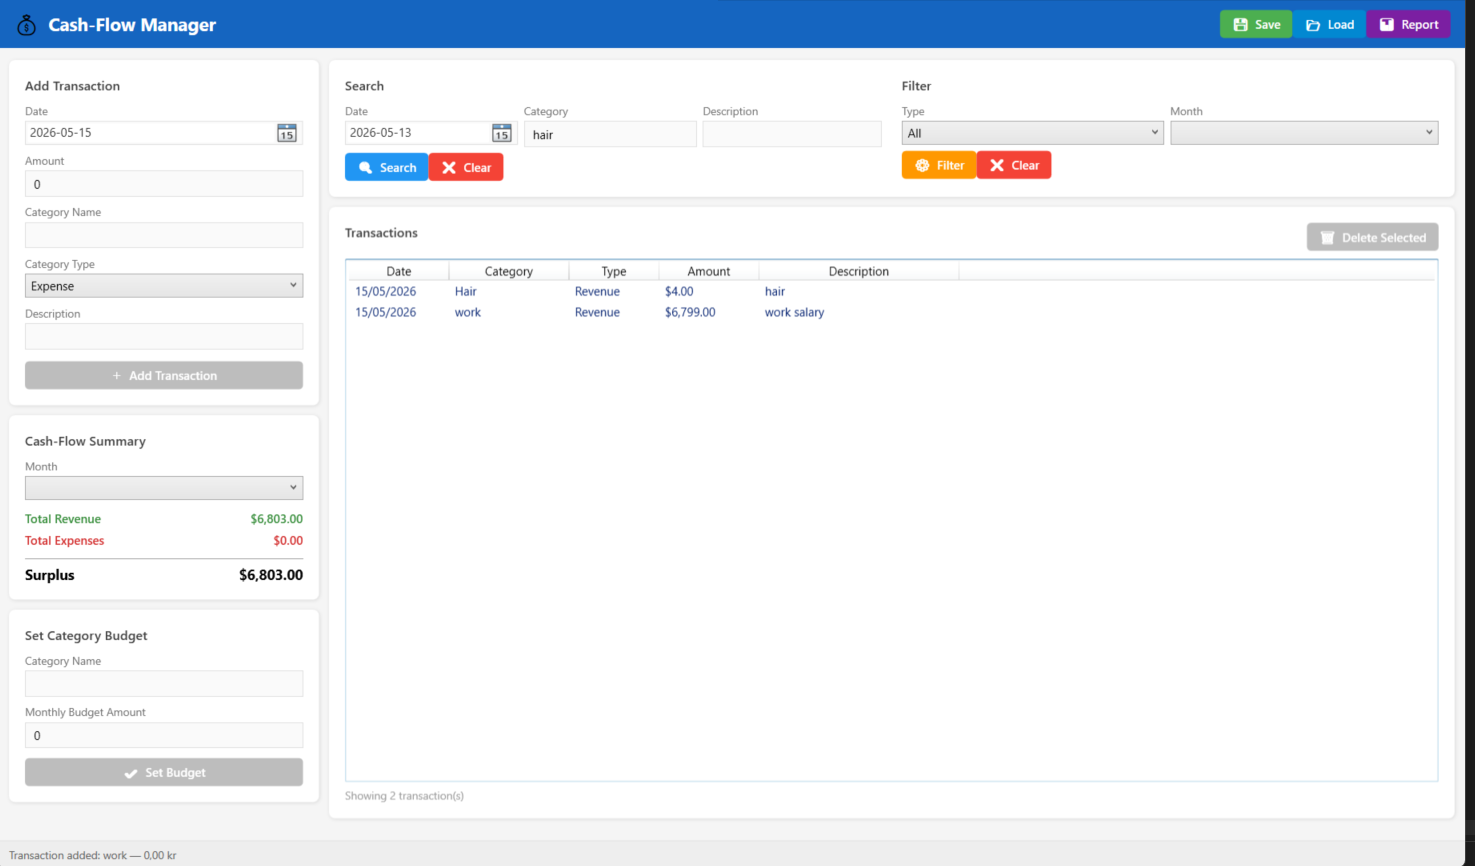Click the Add Transaction Category Name field
The image size is (1475, 866).
click(x=164, y=235)
